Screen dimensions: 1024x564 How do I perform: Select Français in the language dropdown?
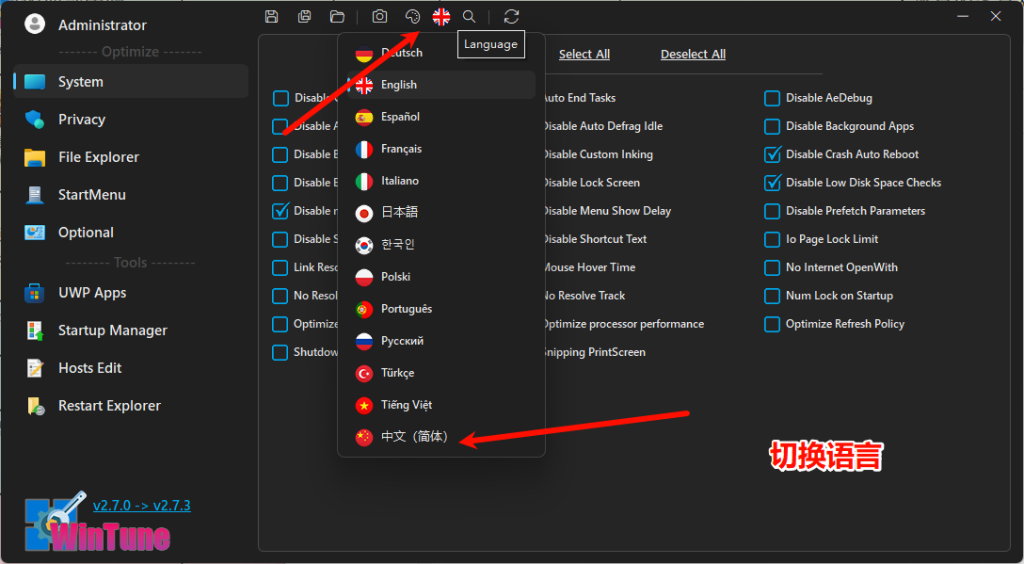click(x=401, y=149)
